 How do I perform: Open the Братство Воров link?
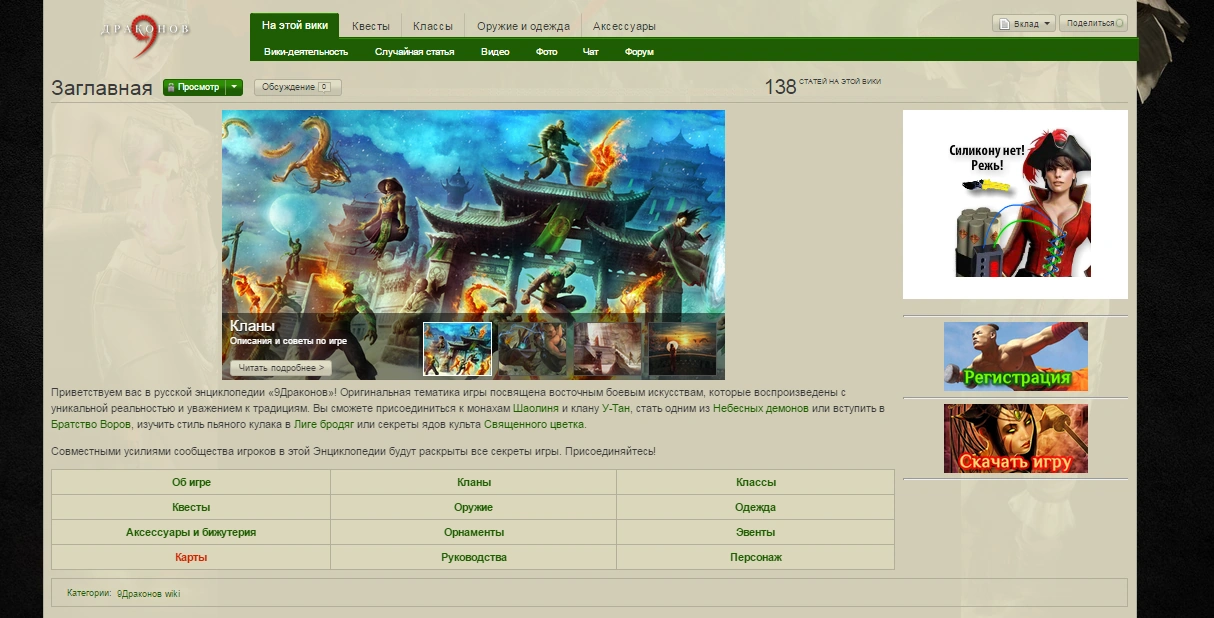click(x=91, y=424)
